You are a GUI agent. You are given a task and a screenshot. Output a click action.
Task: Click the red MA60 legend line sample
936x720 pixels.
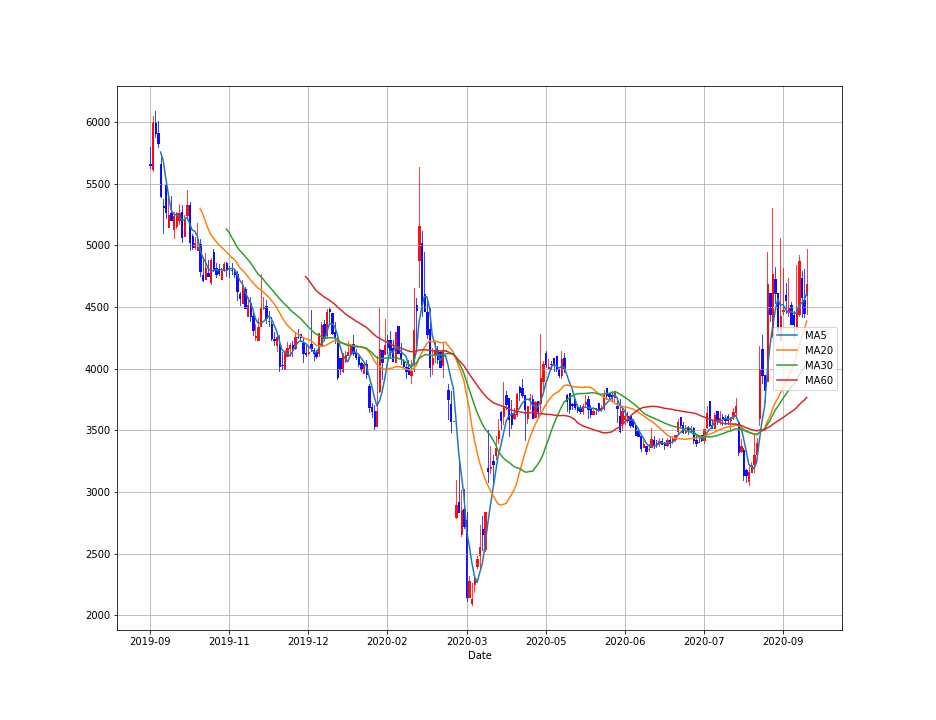point(788,380)
